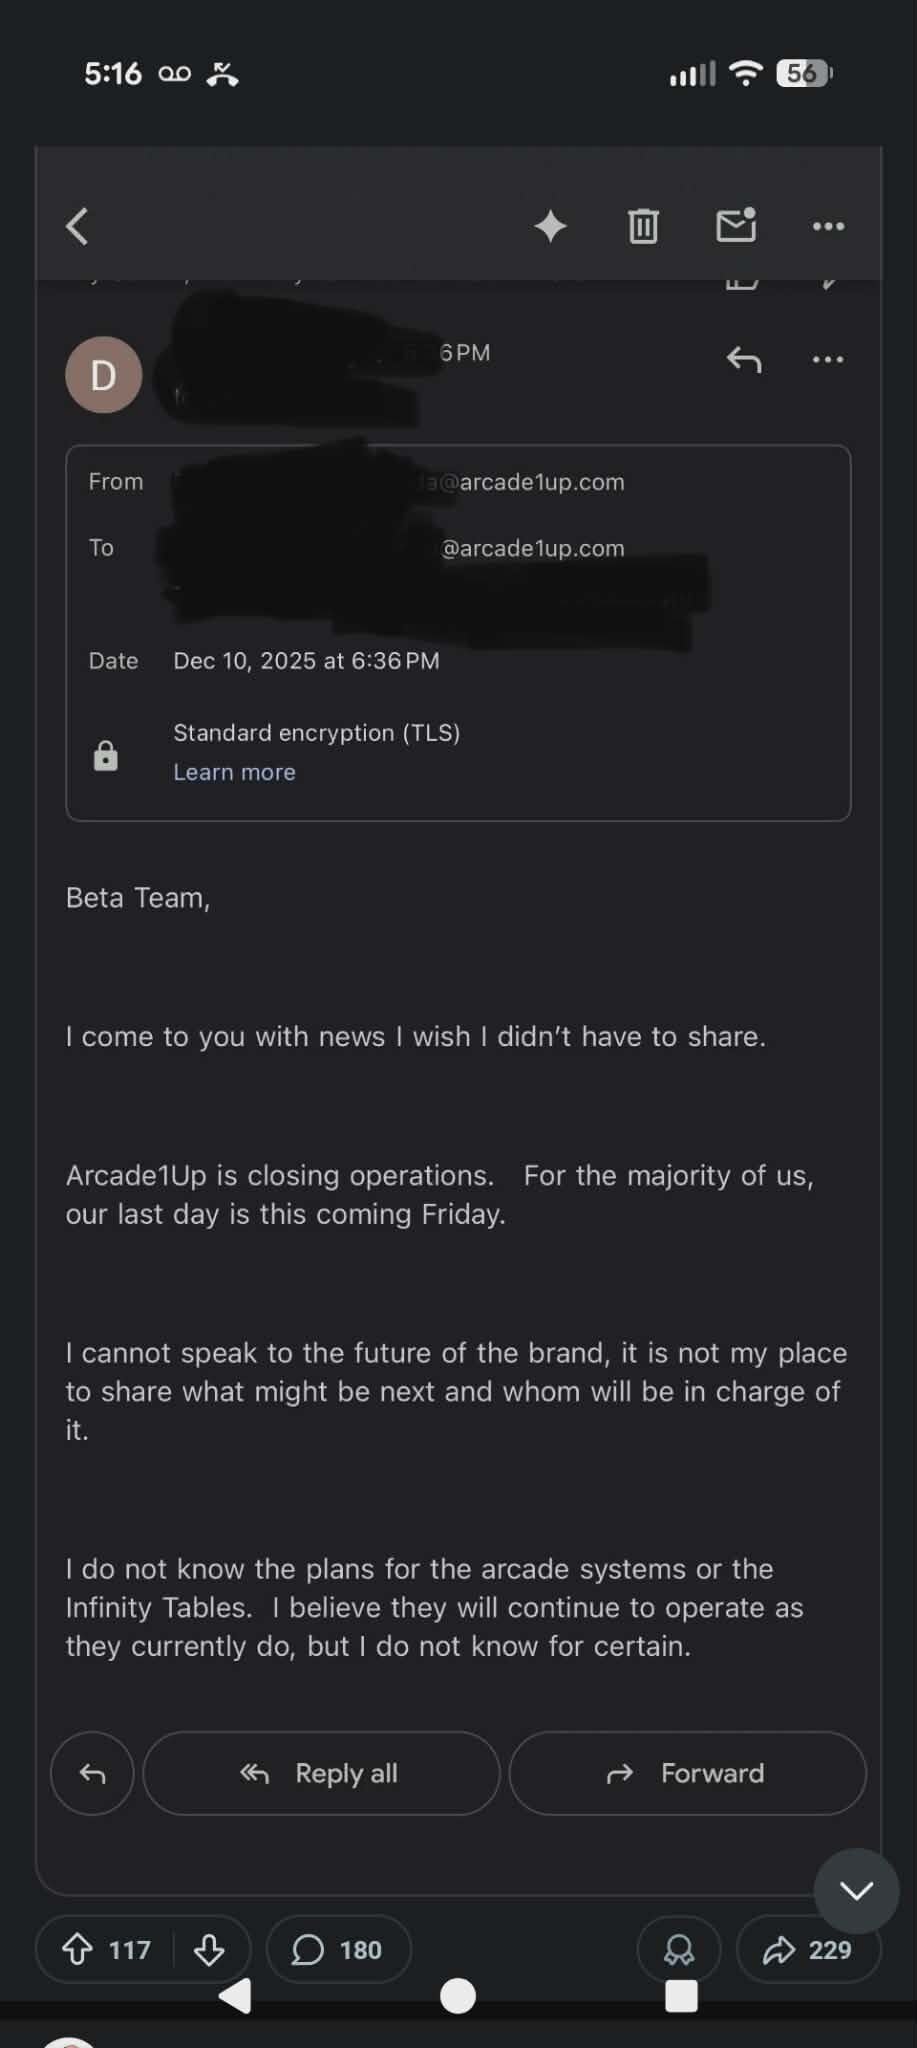917x2048 pixels.
Task: Open the top toolbar three-dot menu
Action: 828,226
